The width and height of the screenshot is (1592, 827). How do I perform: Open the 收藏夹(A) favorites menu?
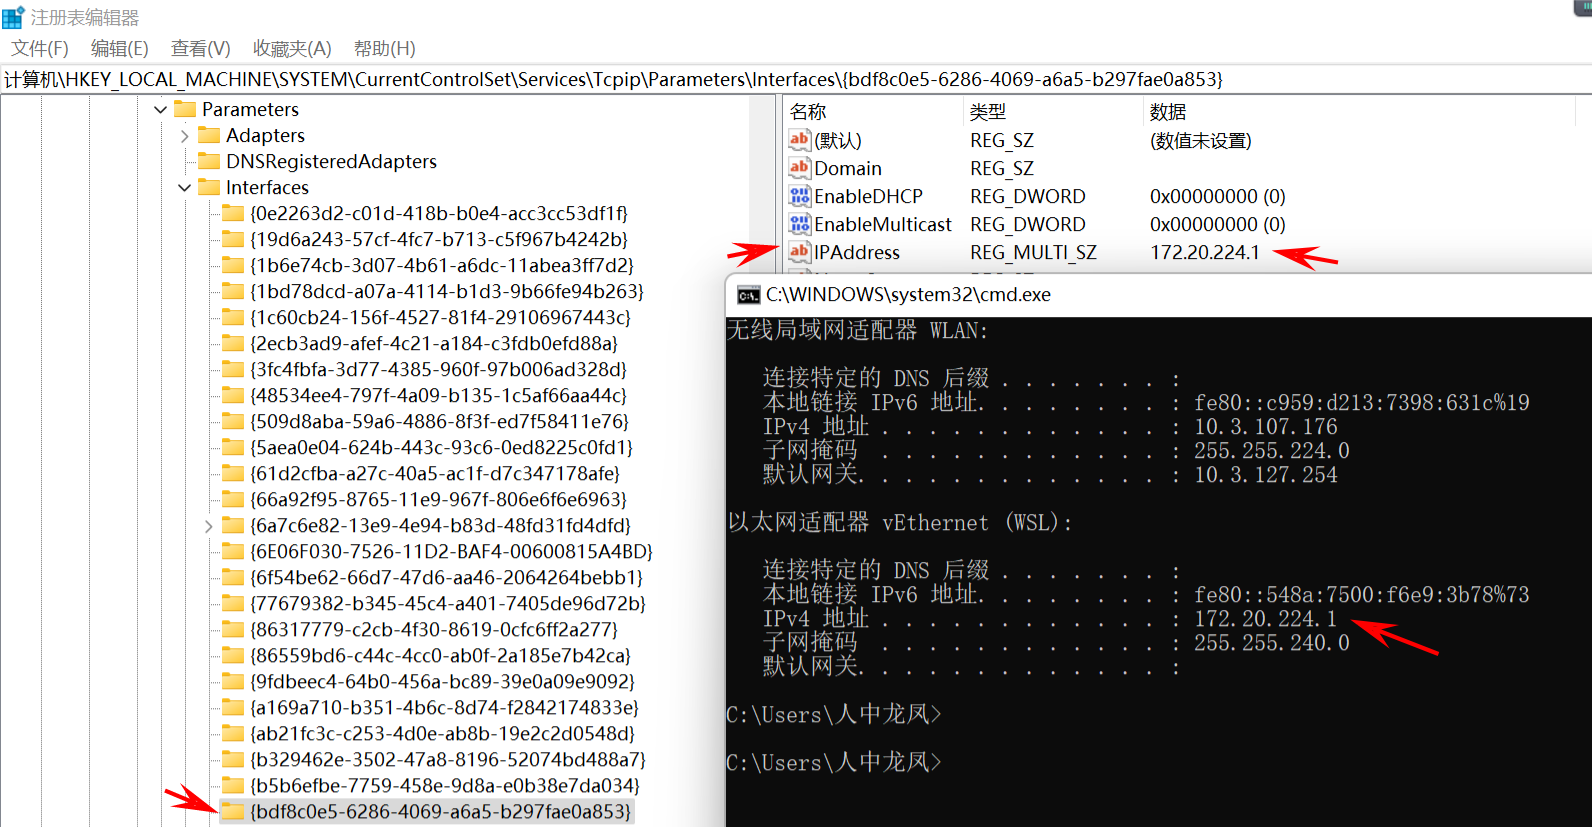[x=291, y=49]
